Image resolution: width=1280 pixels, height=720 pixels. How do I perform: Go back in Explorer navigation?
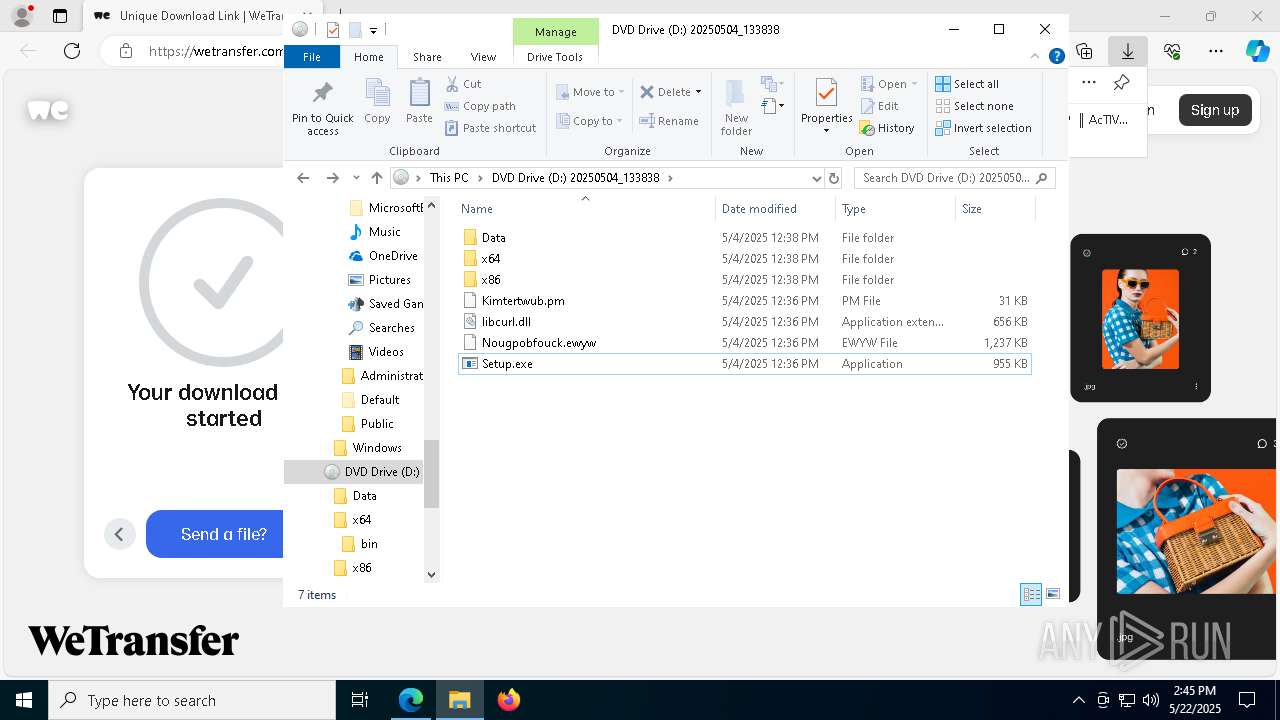pyautogui.click(x=303, y=178)
